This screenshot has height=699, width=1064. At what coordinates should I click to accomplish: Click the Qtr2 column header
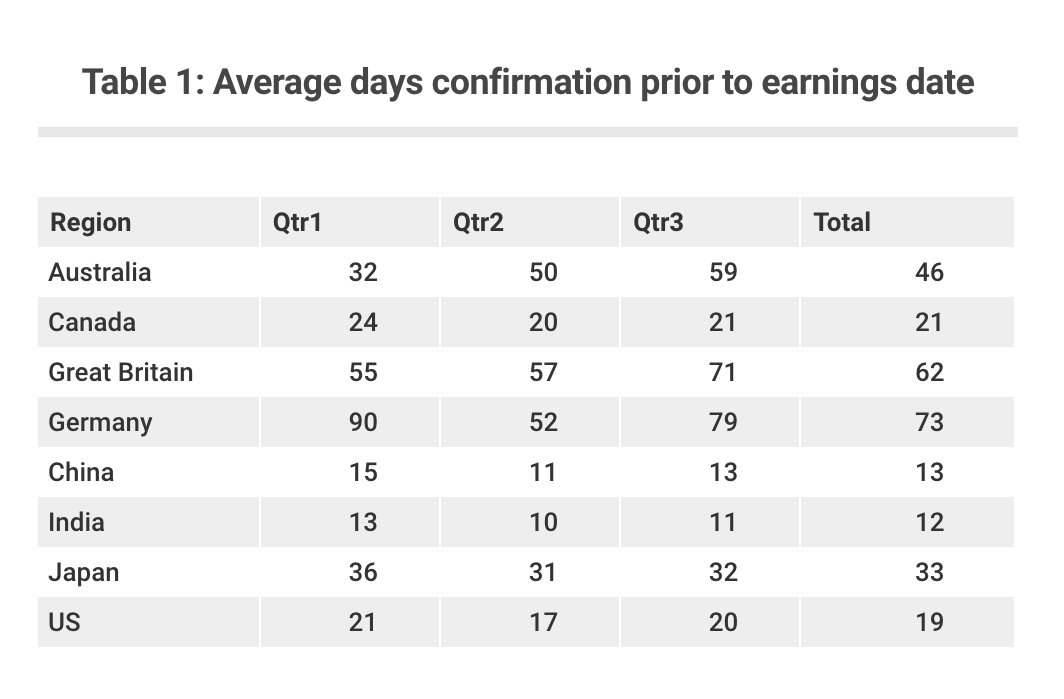[x=478, y=223]
